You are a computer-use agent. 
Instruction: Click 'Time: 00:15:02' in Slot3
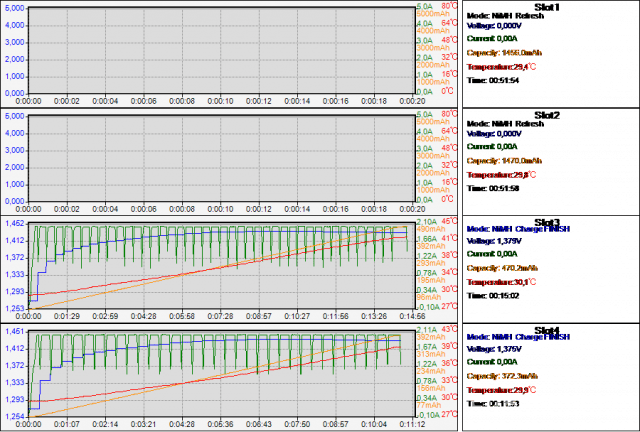[x=493, y=295]
